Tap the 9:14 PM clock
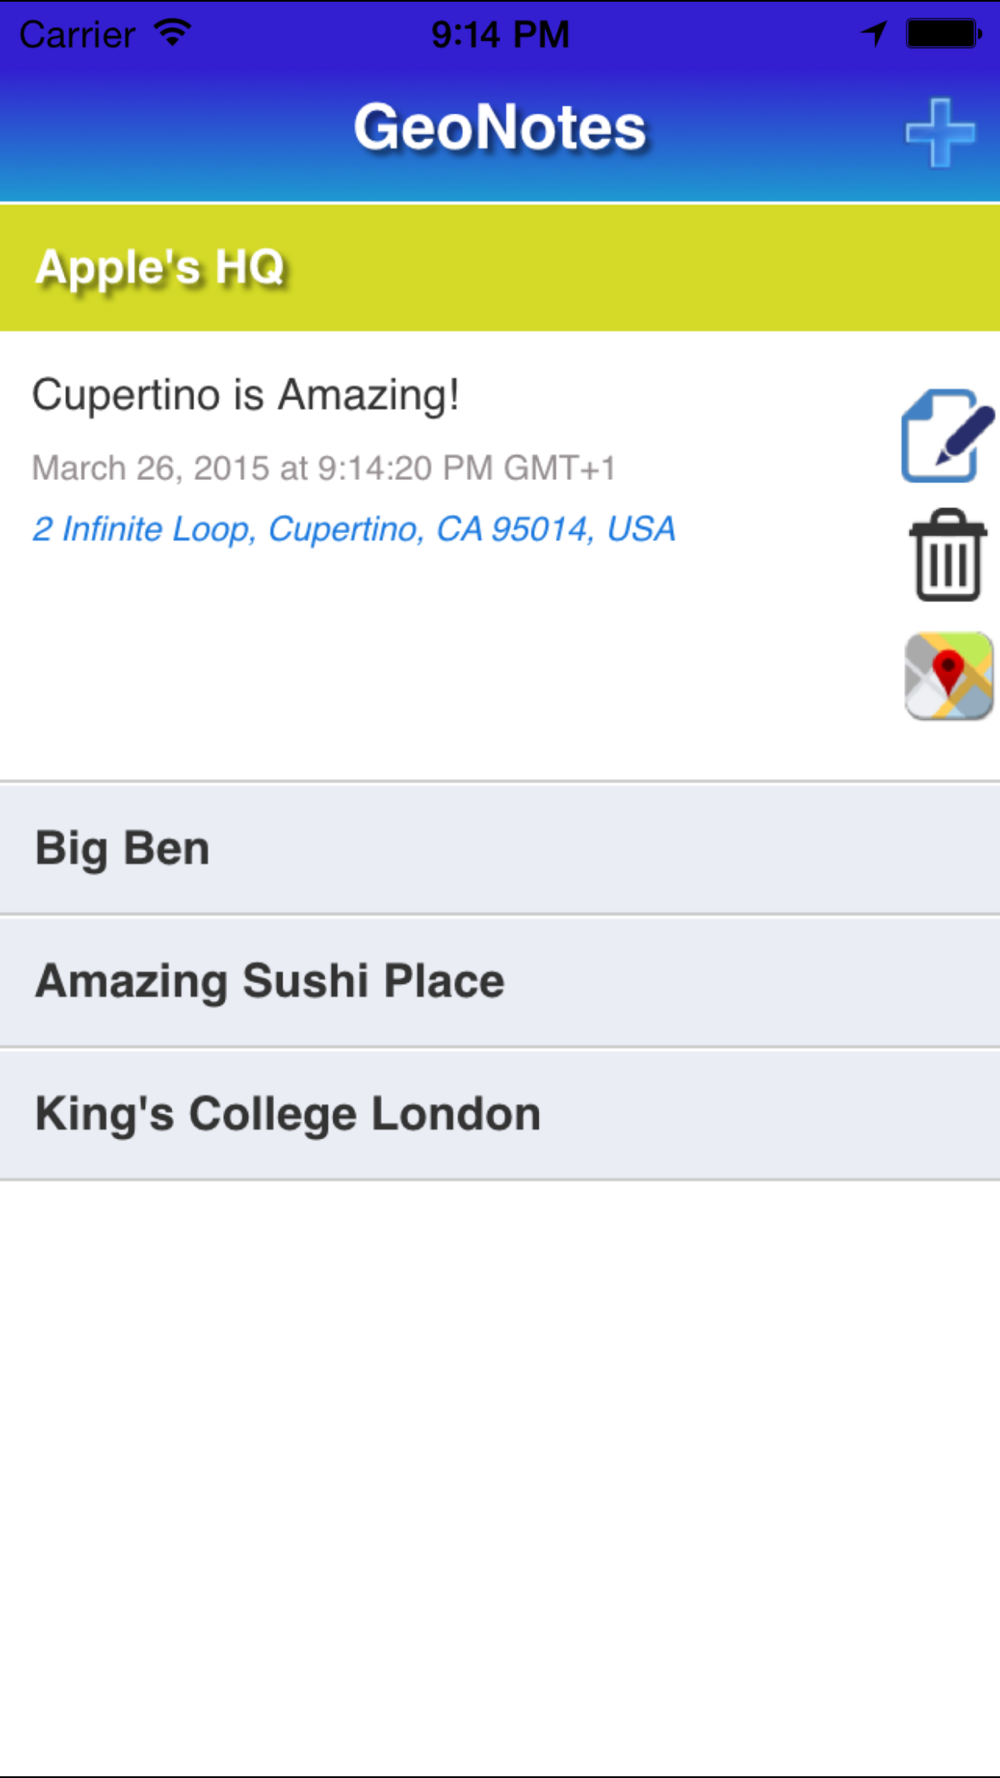 pyautogui.click(x=500, y=35)
